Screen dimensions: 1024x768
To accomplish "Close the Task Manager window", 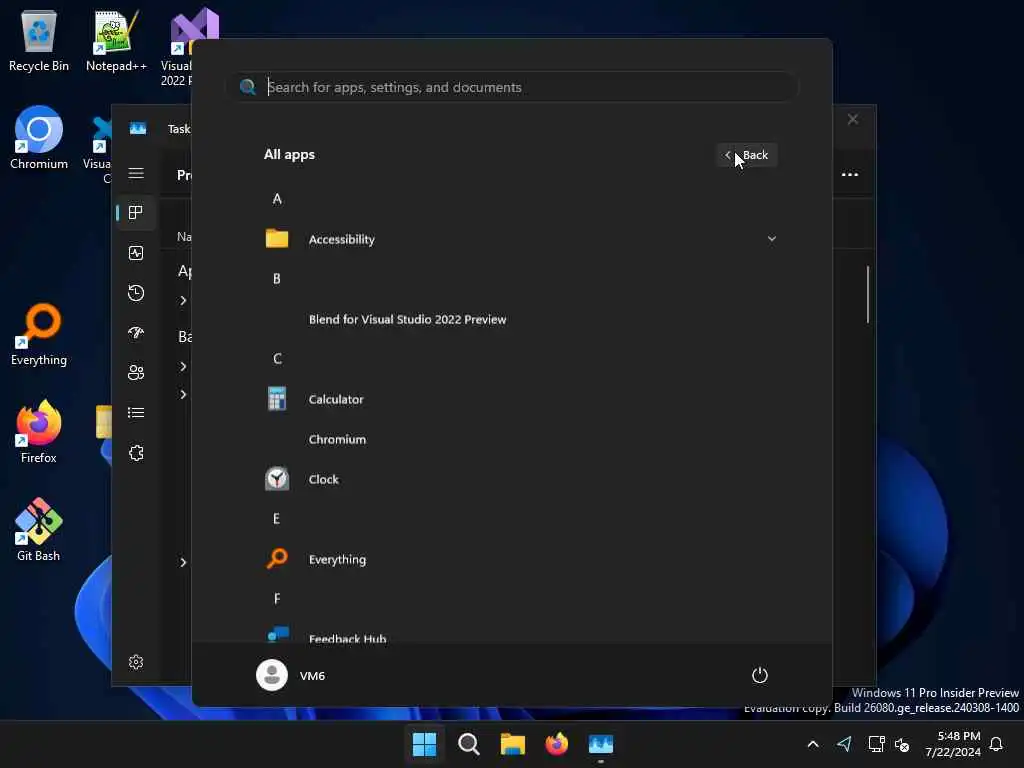I will 853,120.
